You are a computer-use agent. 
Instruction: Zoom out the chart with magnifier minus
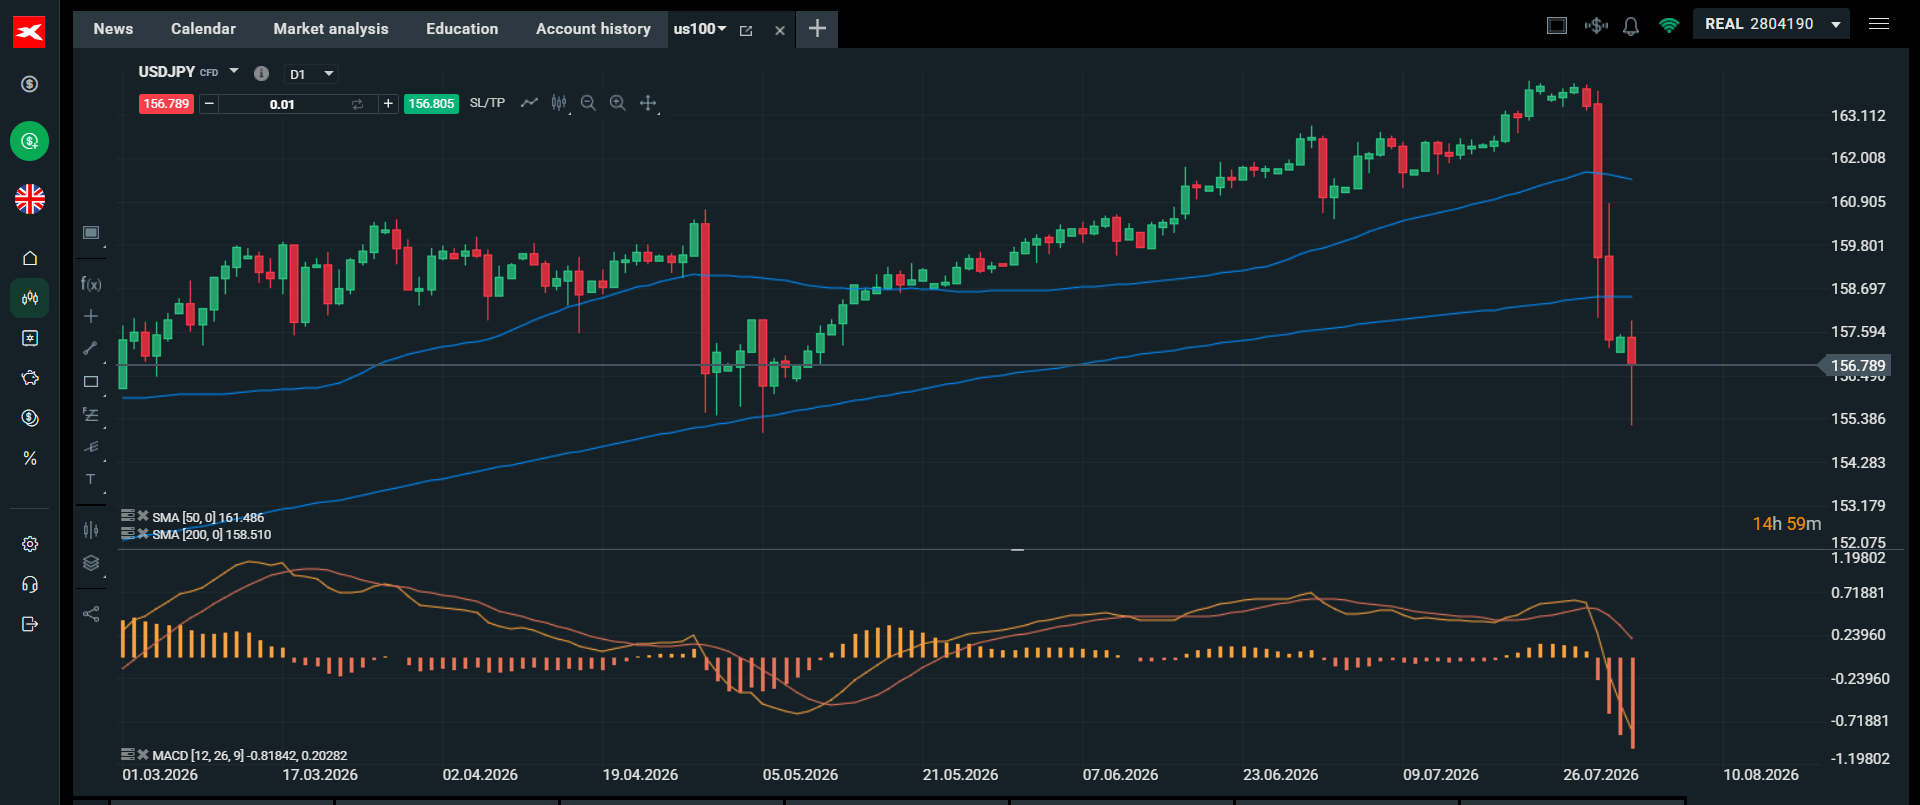(588, 103)
